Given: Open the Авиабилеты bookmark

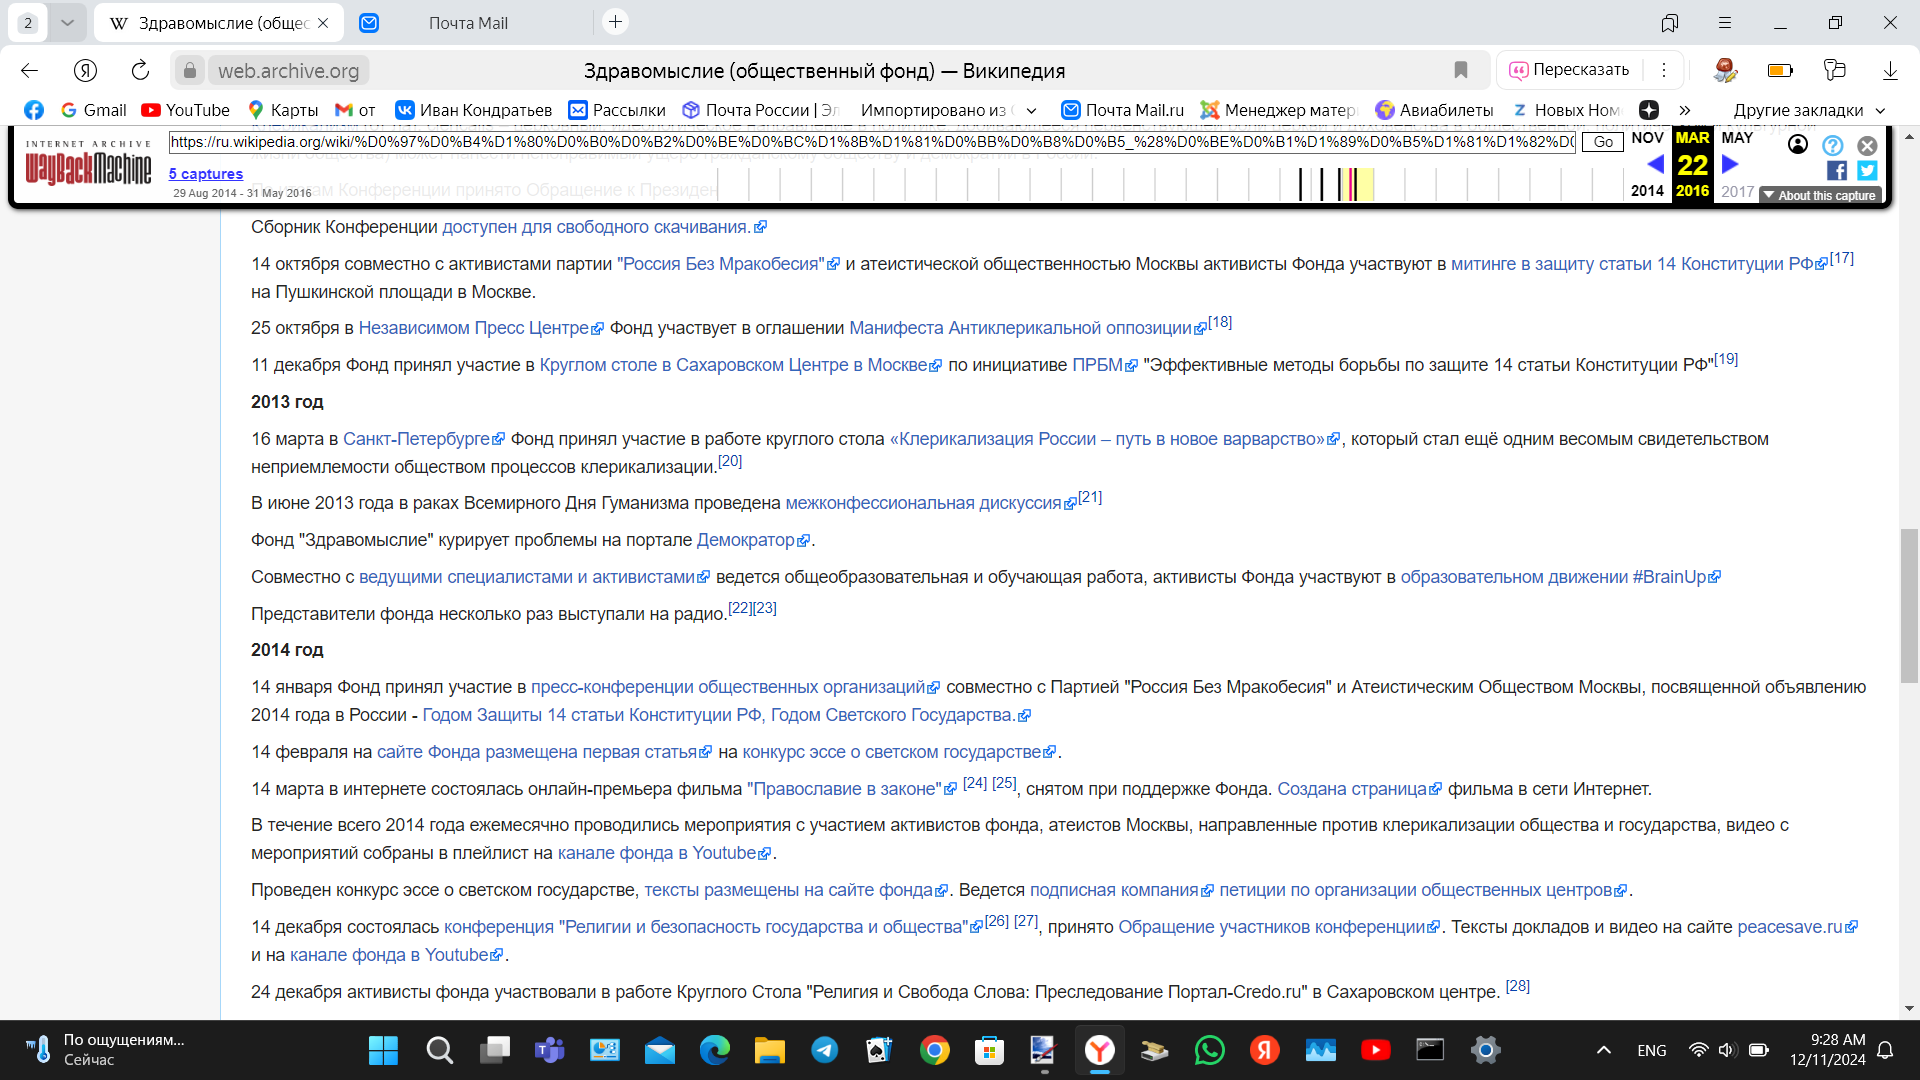Looking at the screenshot, I should (1434, 110).
